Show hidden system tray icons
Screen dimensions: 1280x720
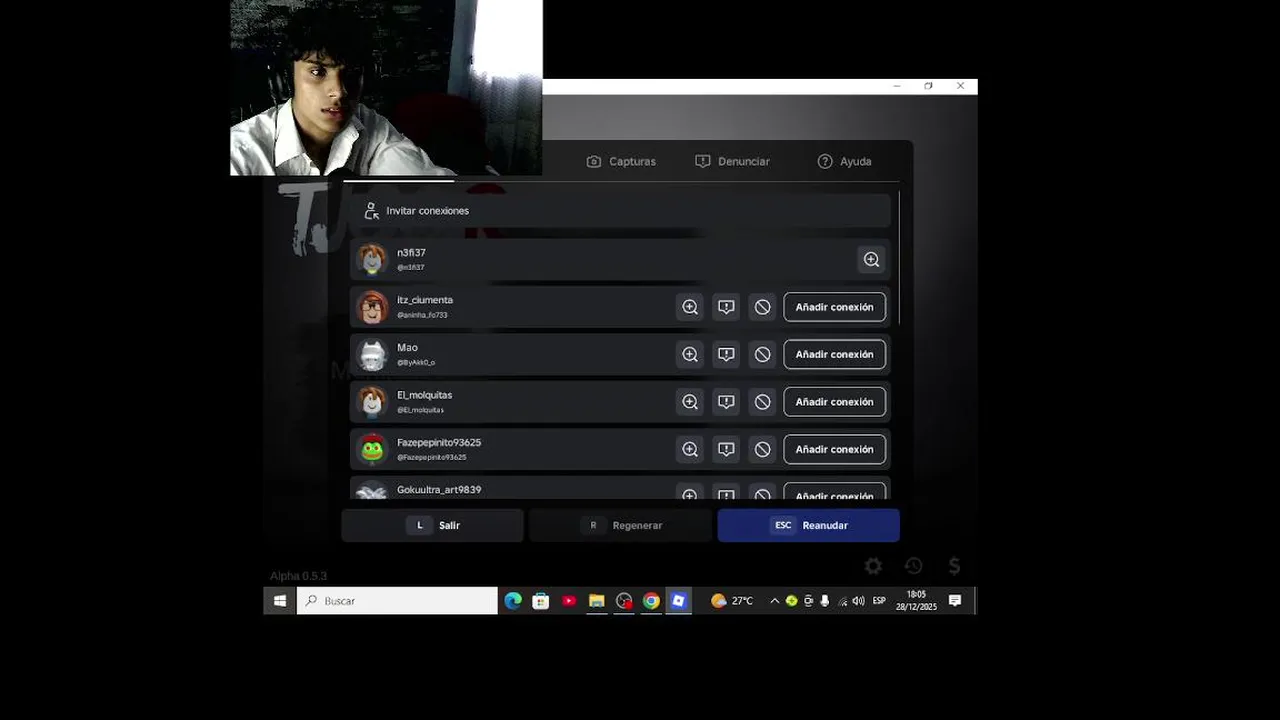[774, 601]
